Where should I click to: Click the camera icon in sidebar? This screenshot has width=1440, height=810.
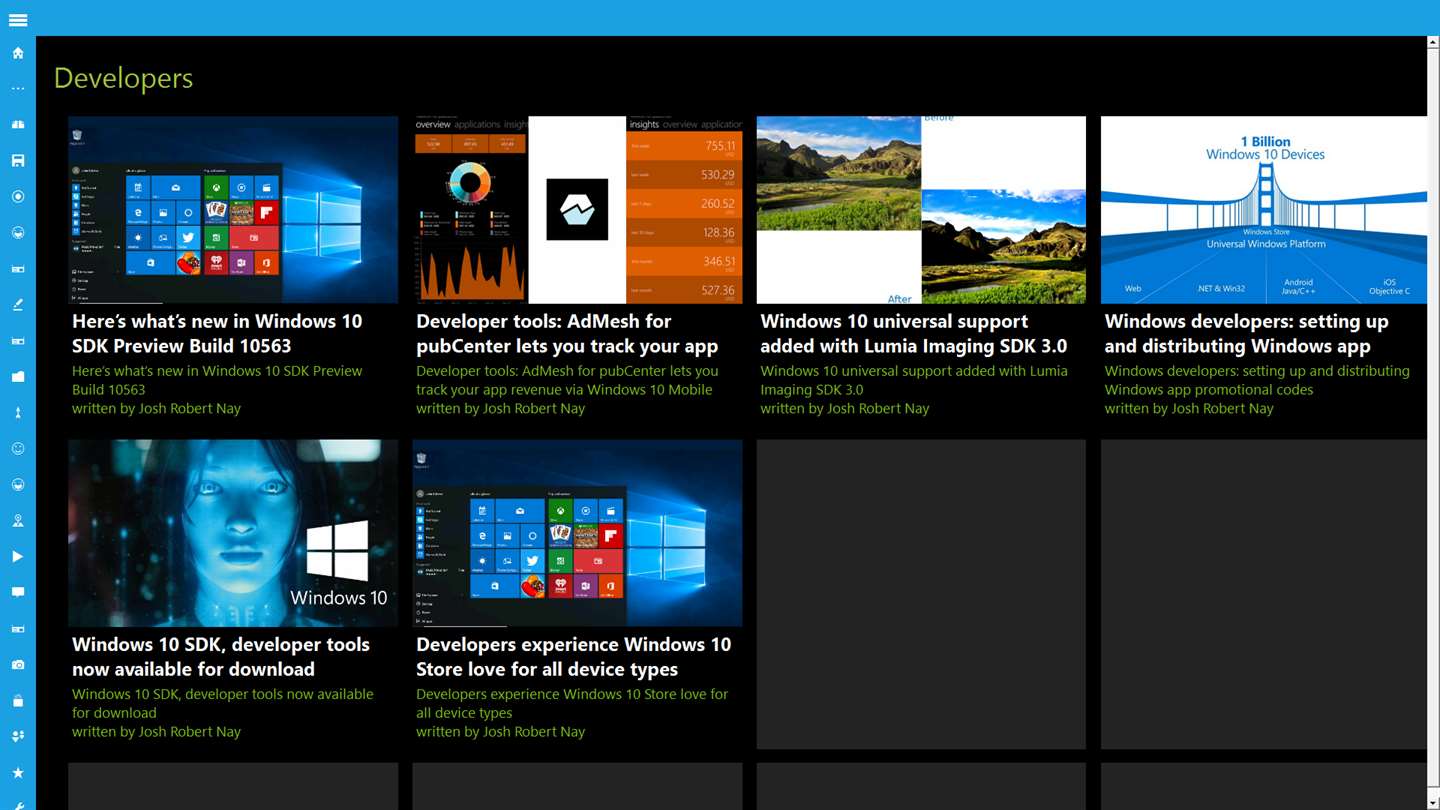(x=18, y=665)
